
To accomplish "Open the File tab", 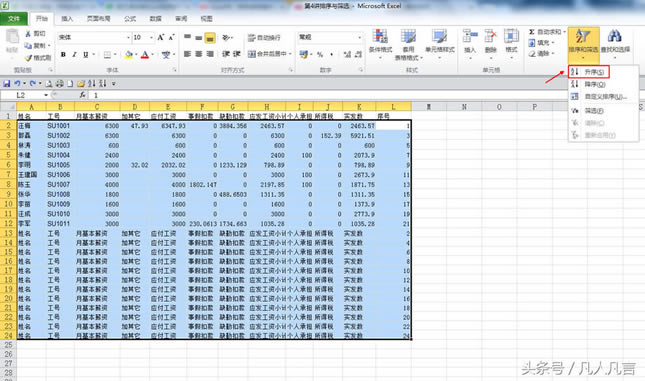I will pyautogui.click(x=14, y=19).
